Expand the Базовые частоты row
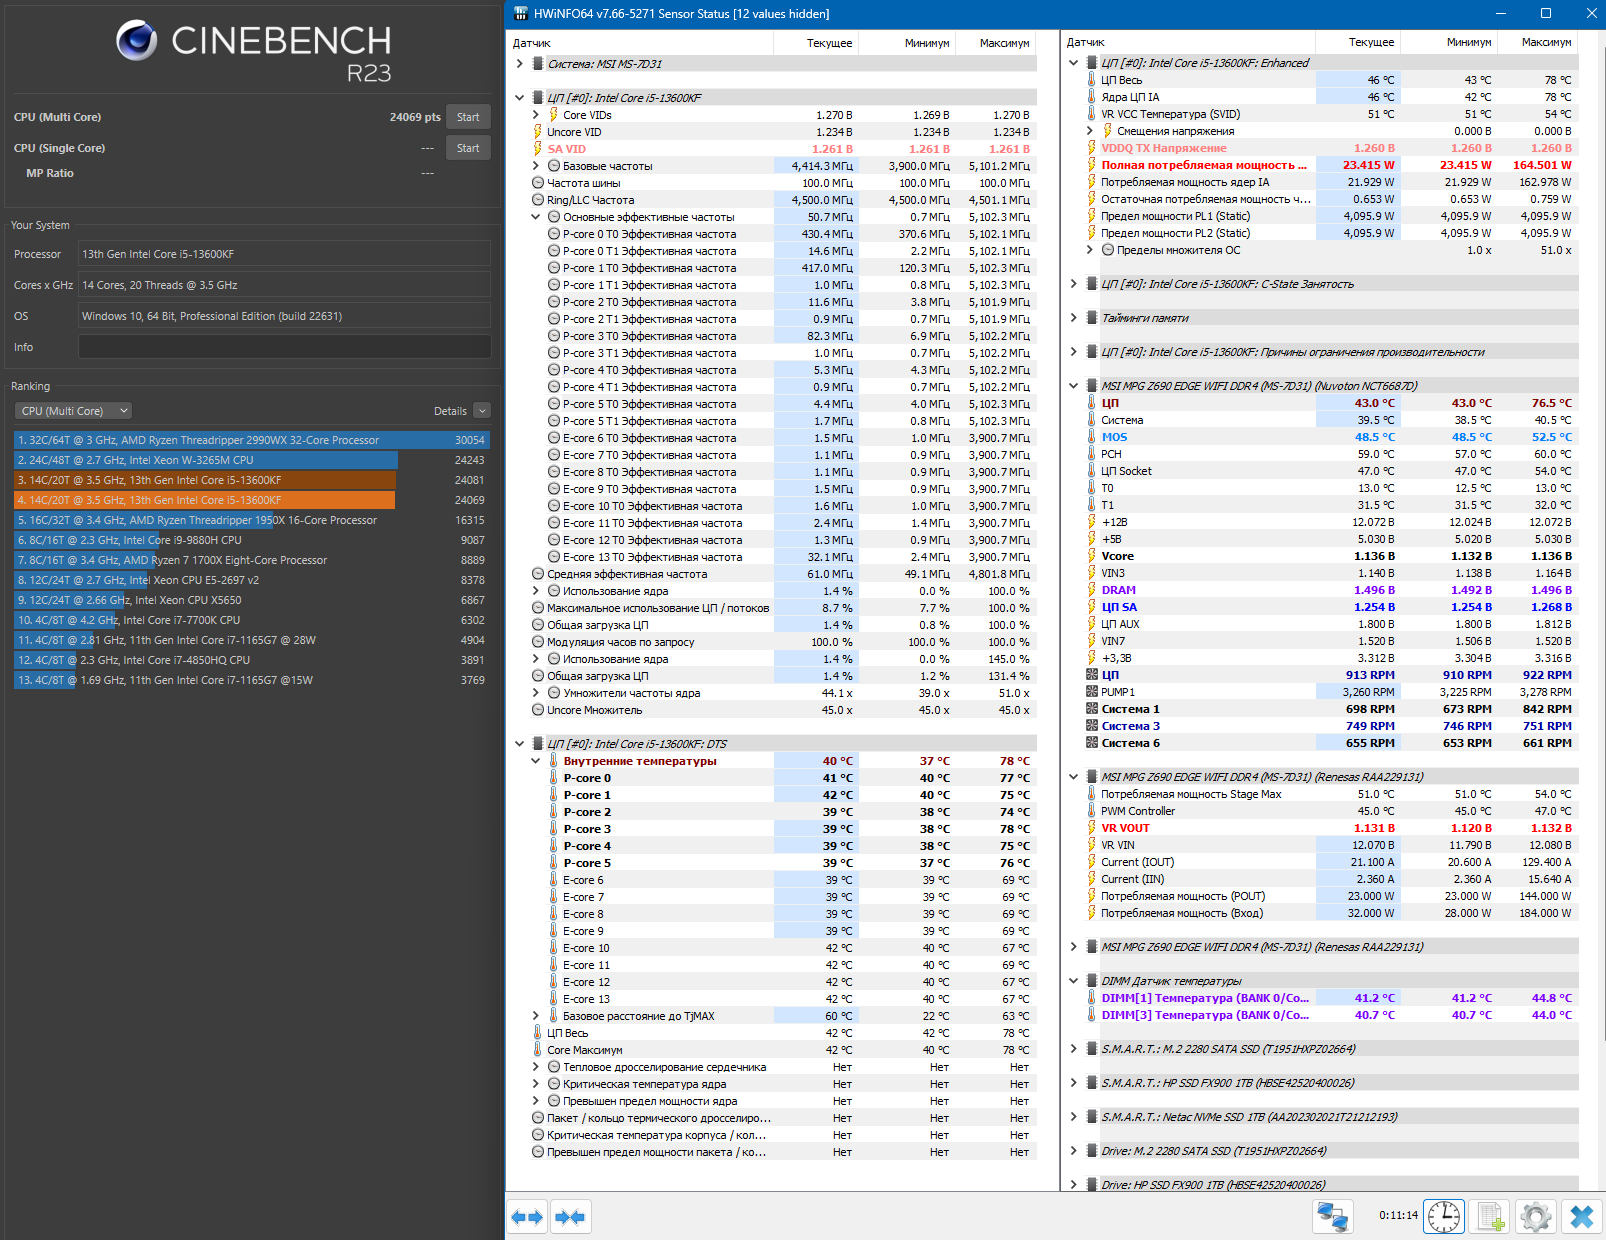 536,166
